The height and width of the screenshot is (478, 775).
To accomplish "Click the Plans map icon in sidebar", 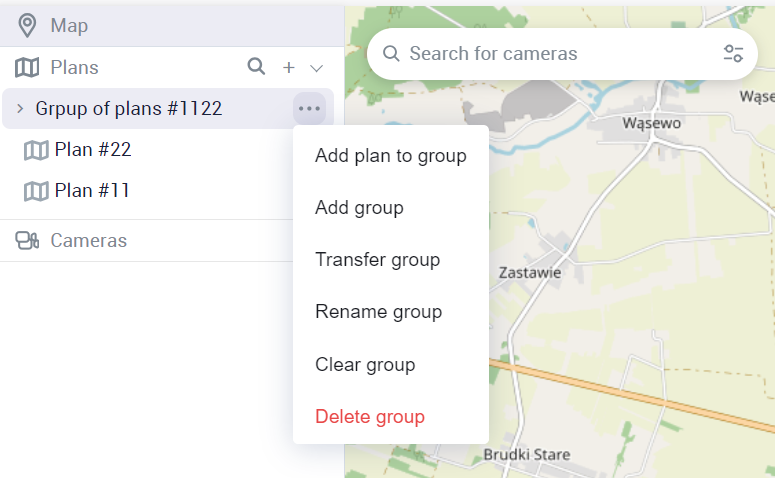I will click(27, 67).
